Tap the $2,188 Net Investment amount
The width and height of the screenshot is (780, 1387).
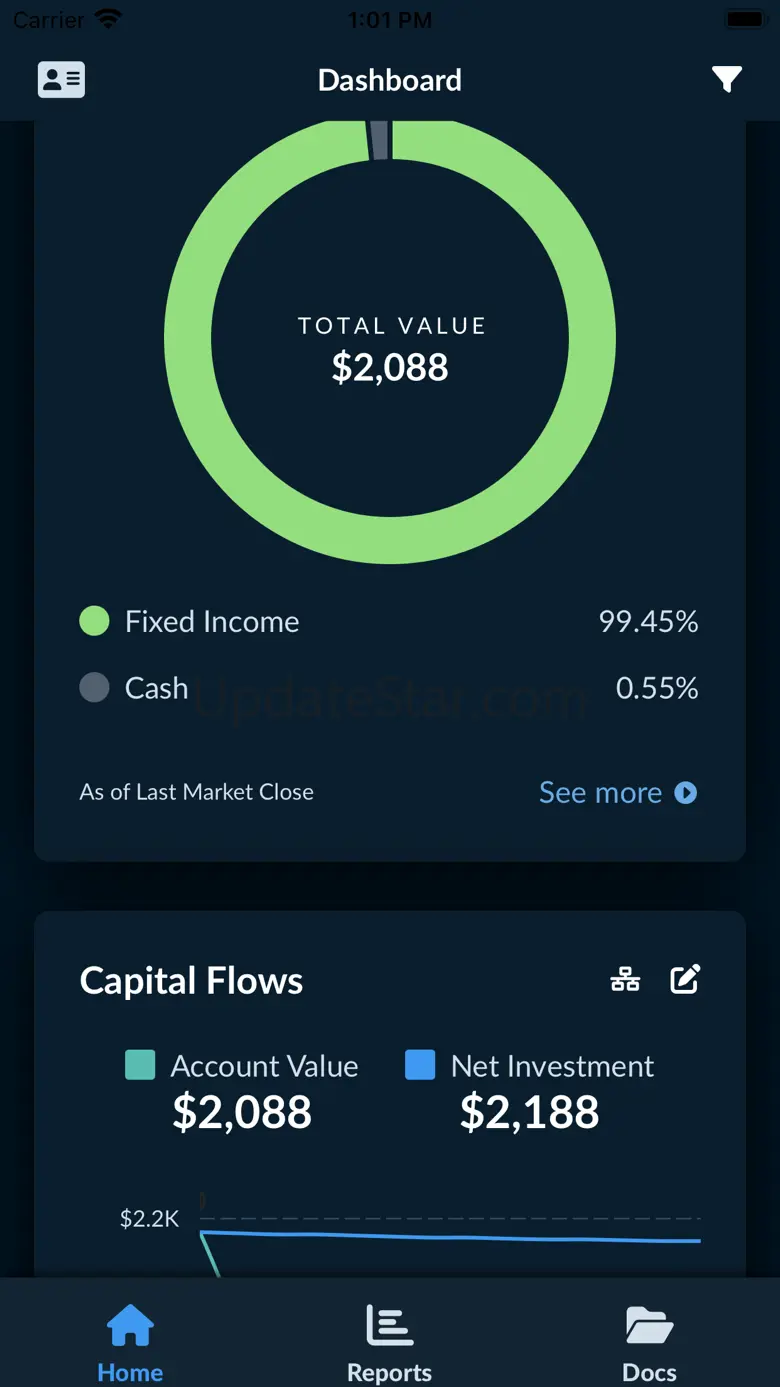click(529, 1112)
